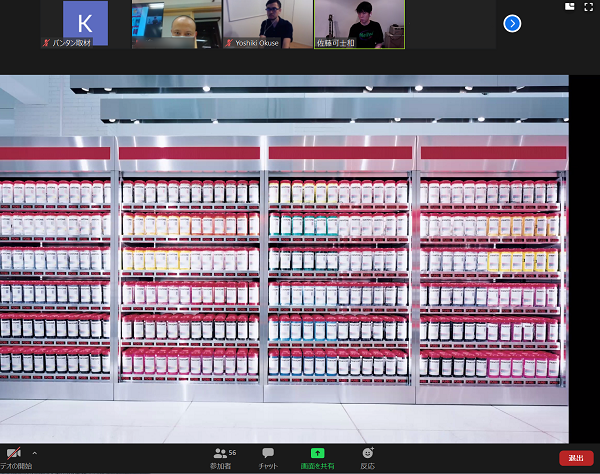The image size is (600, 474).
Task: Click the muted mic icon on パンタン取材 tile
Action: tap(46, 44)
